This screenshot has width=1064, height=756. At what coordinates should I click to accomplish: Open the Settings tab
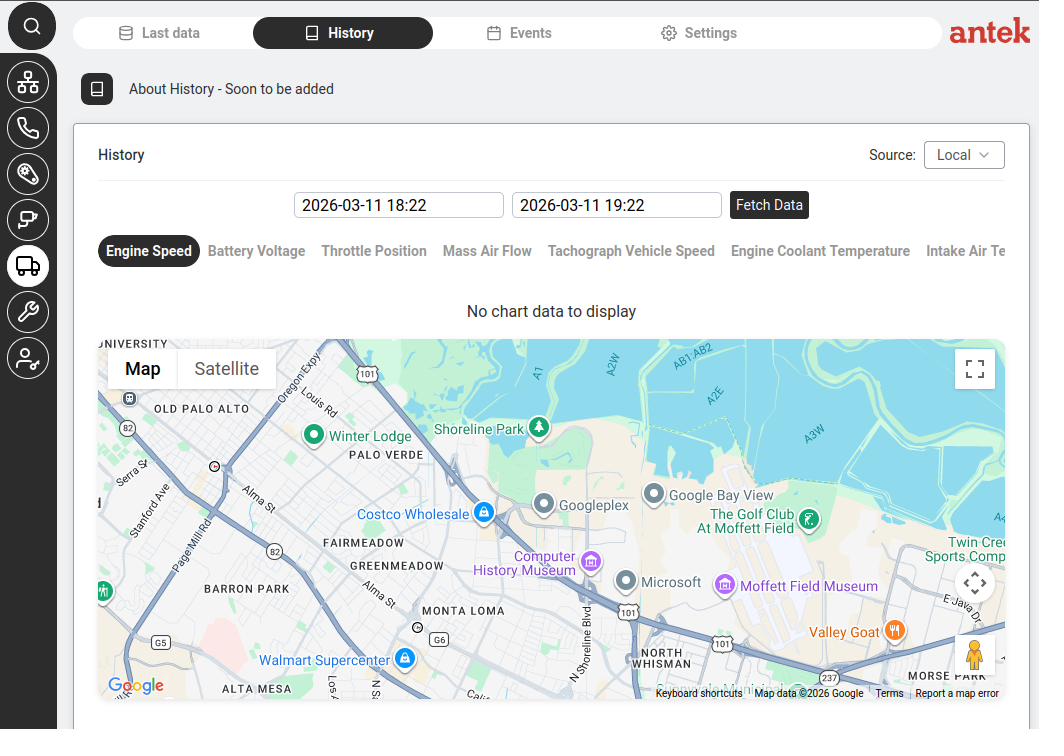point(699,33)
